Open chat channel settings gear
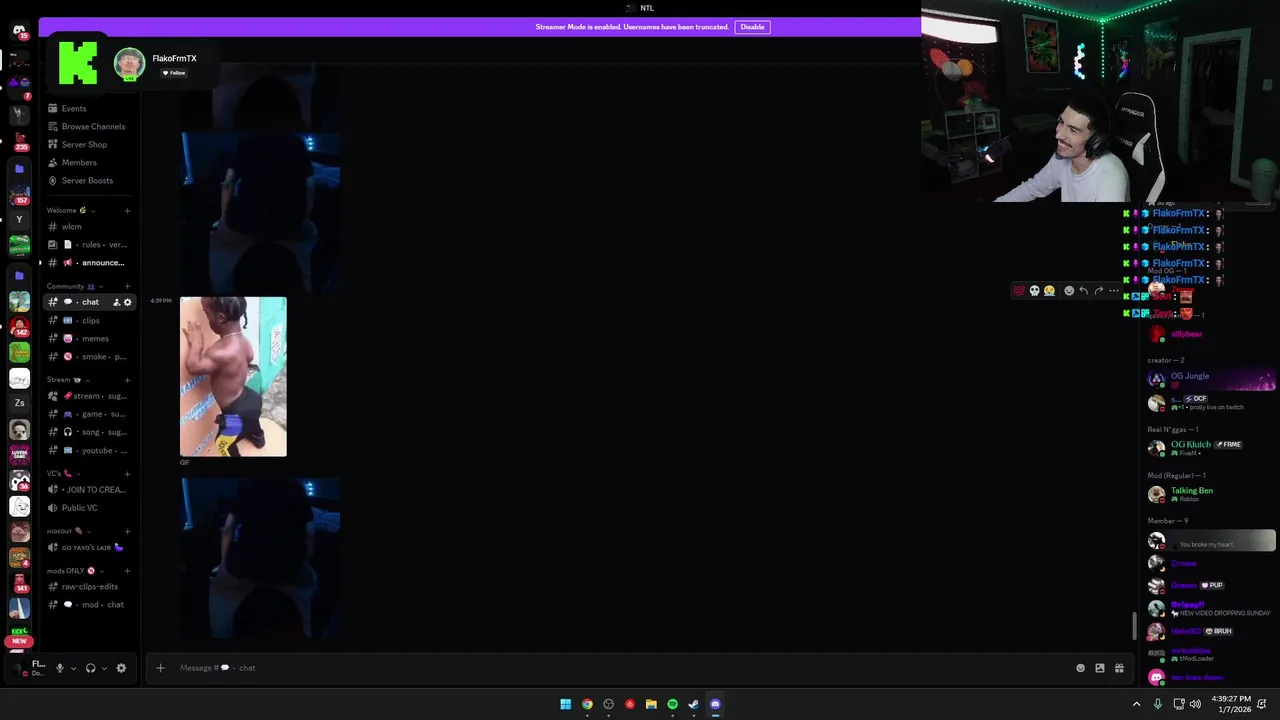 127,302
